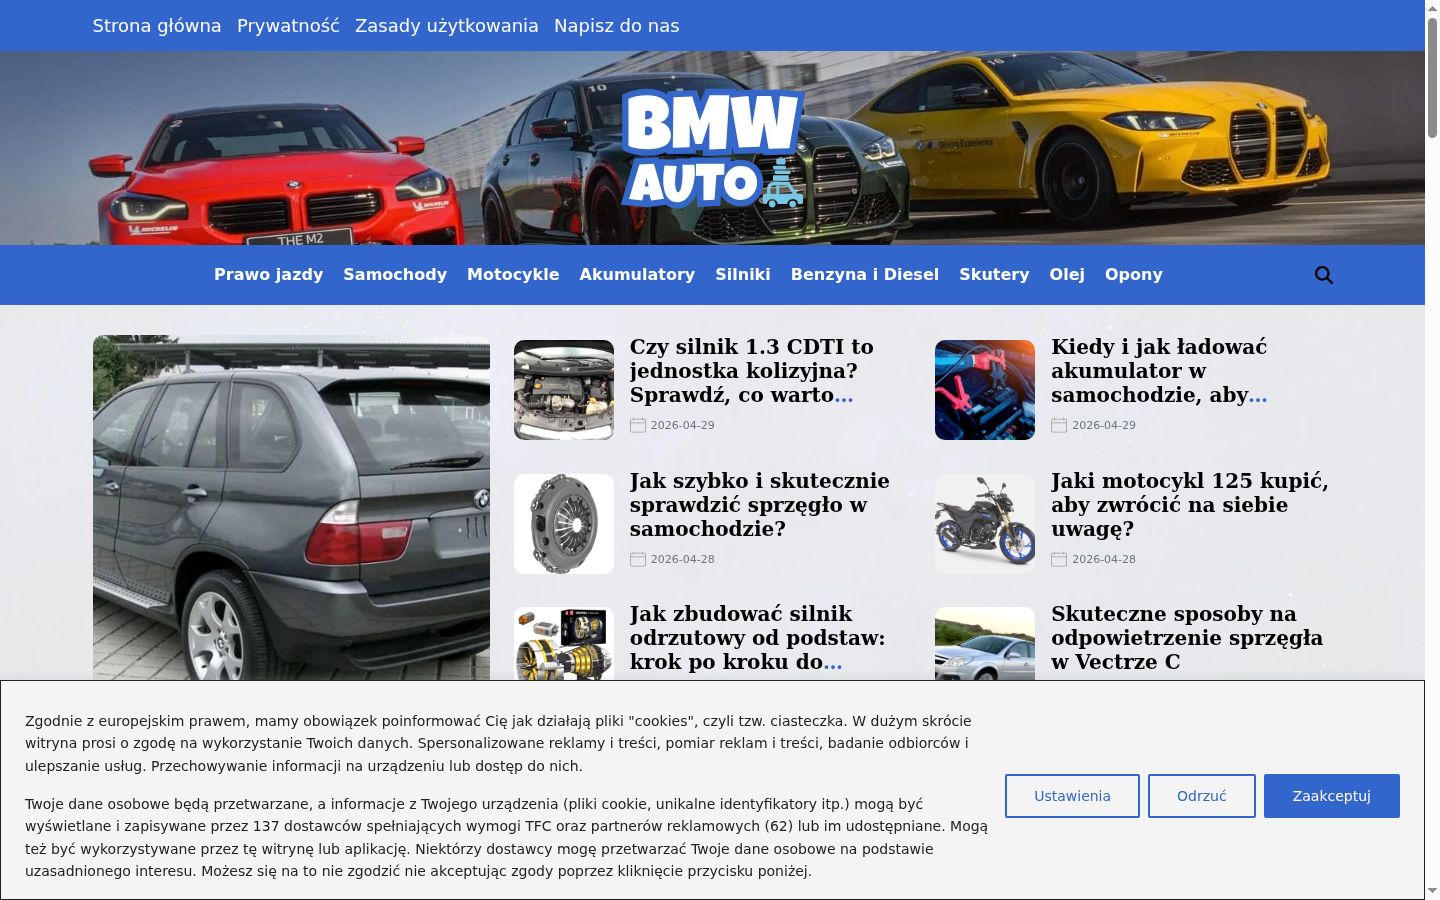Reject cookies with Odrzuć button

pos(1202,796)
